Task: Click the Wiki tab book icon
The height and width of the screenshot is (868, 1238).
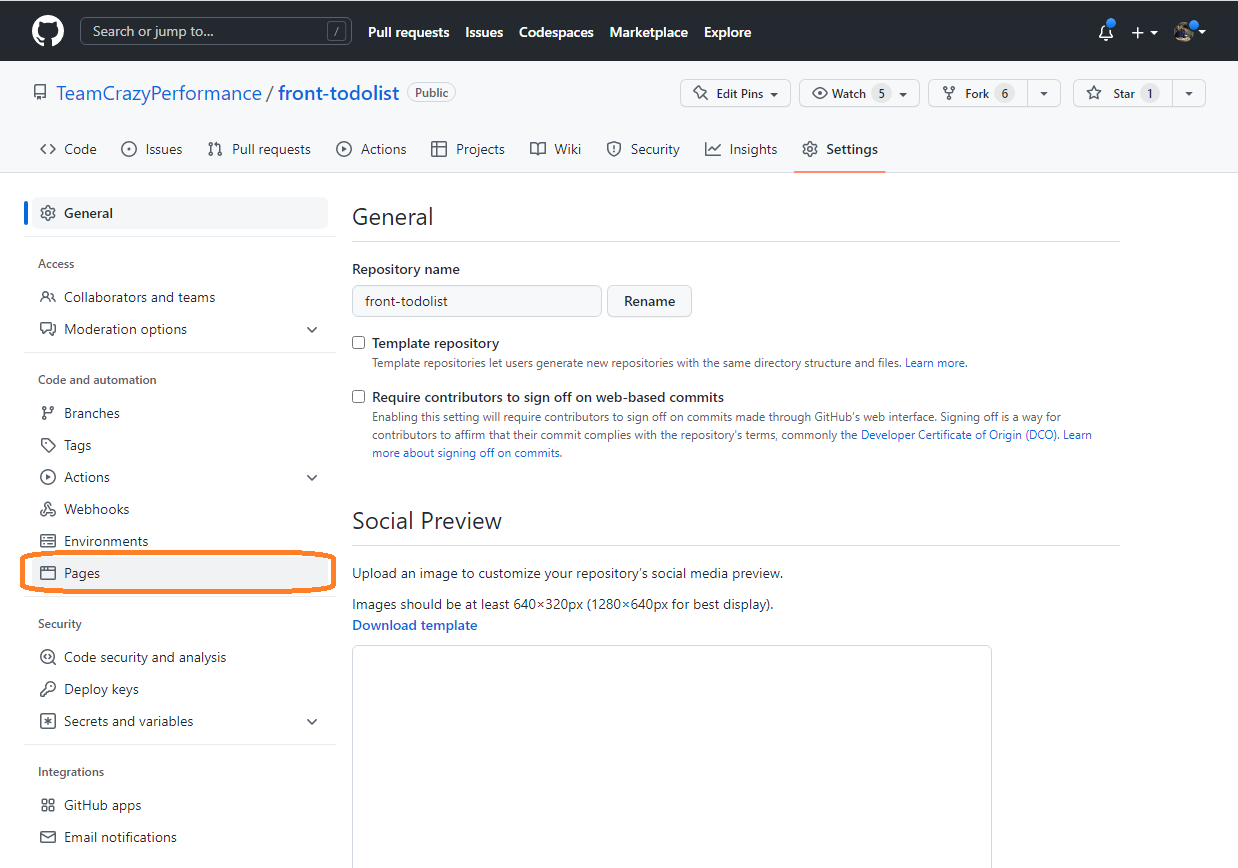Action: (x=538, y=149)
